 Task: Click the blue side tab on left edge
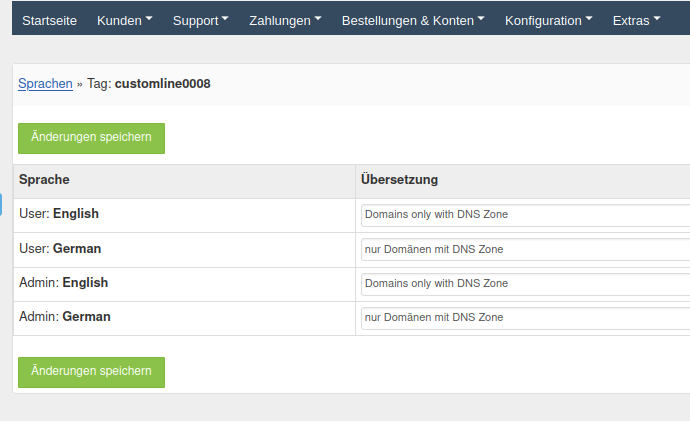(1, 203)
